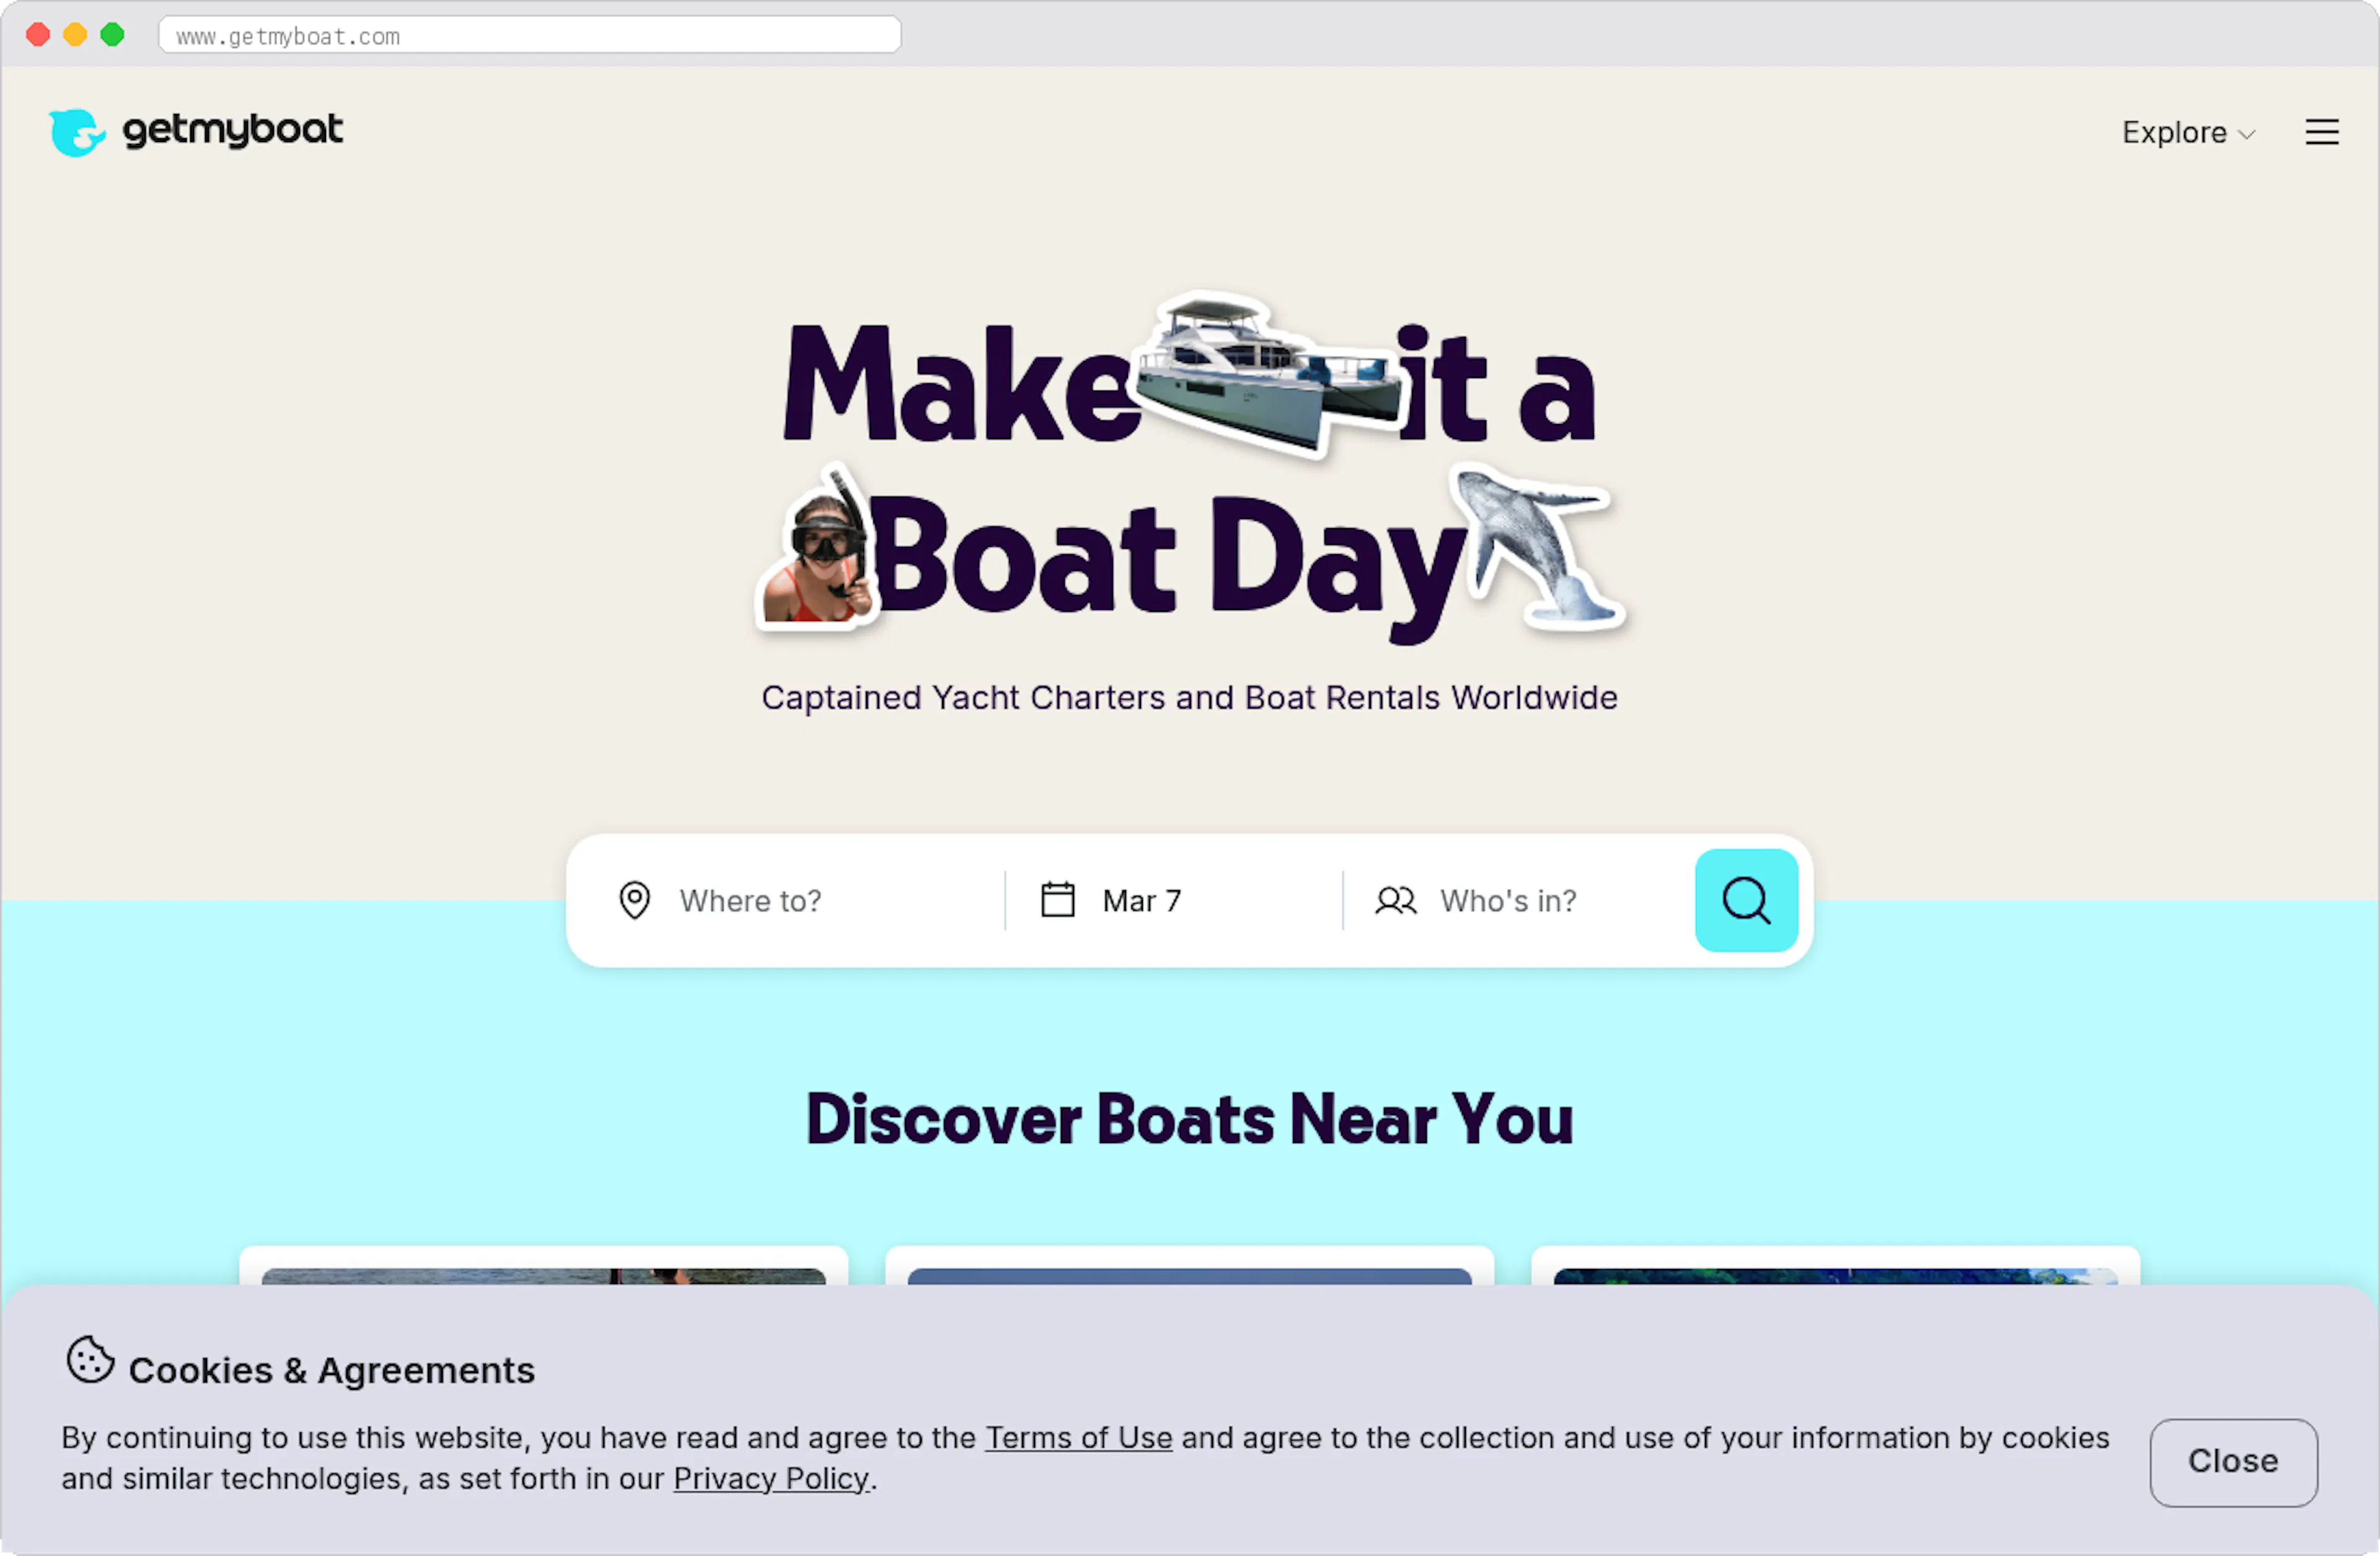
Task: Open the Privacy Policy link
Action: (771, 1478)
